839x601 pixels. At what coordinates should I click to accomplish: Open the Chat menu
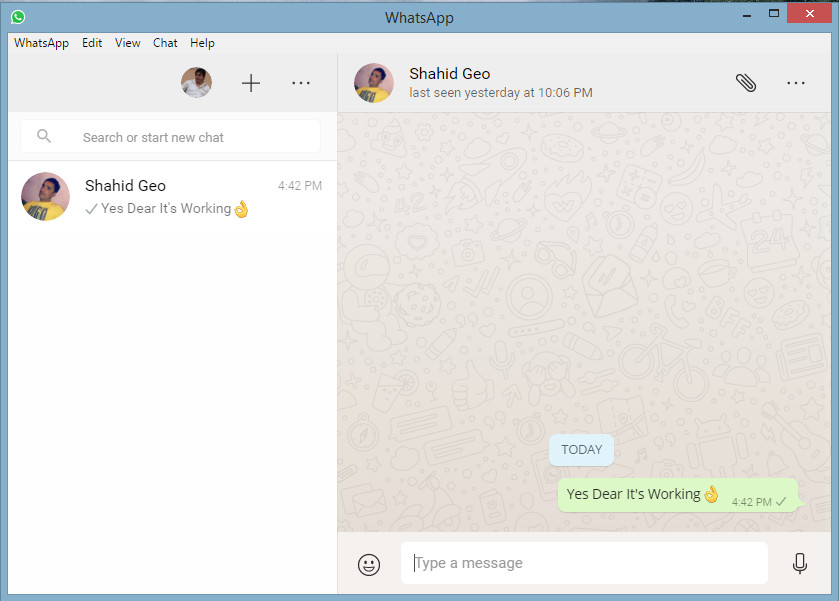click(165, 43)
